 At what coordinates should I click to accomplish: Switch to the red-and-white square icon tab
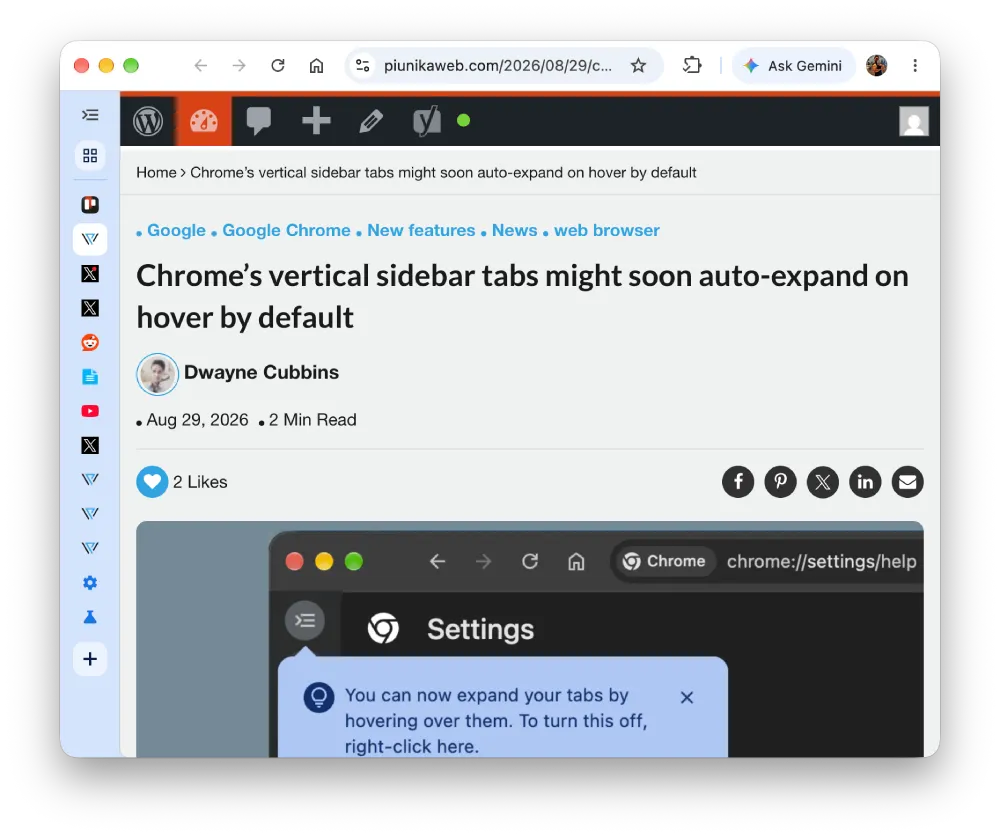click(x=90, y=205)
